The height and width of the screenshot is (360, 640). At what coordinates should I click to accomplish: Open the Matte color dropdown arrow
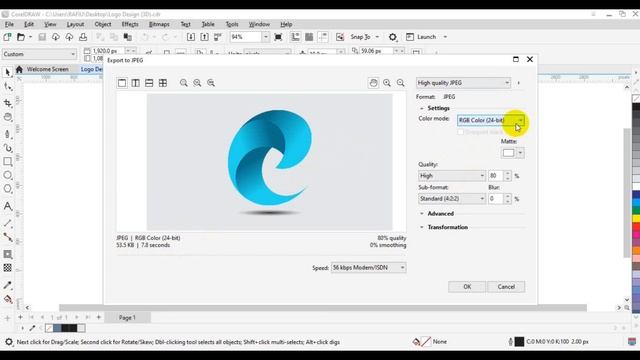tap(520, 153)
